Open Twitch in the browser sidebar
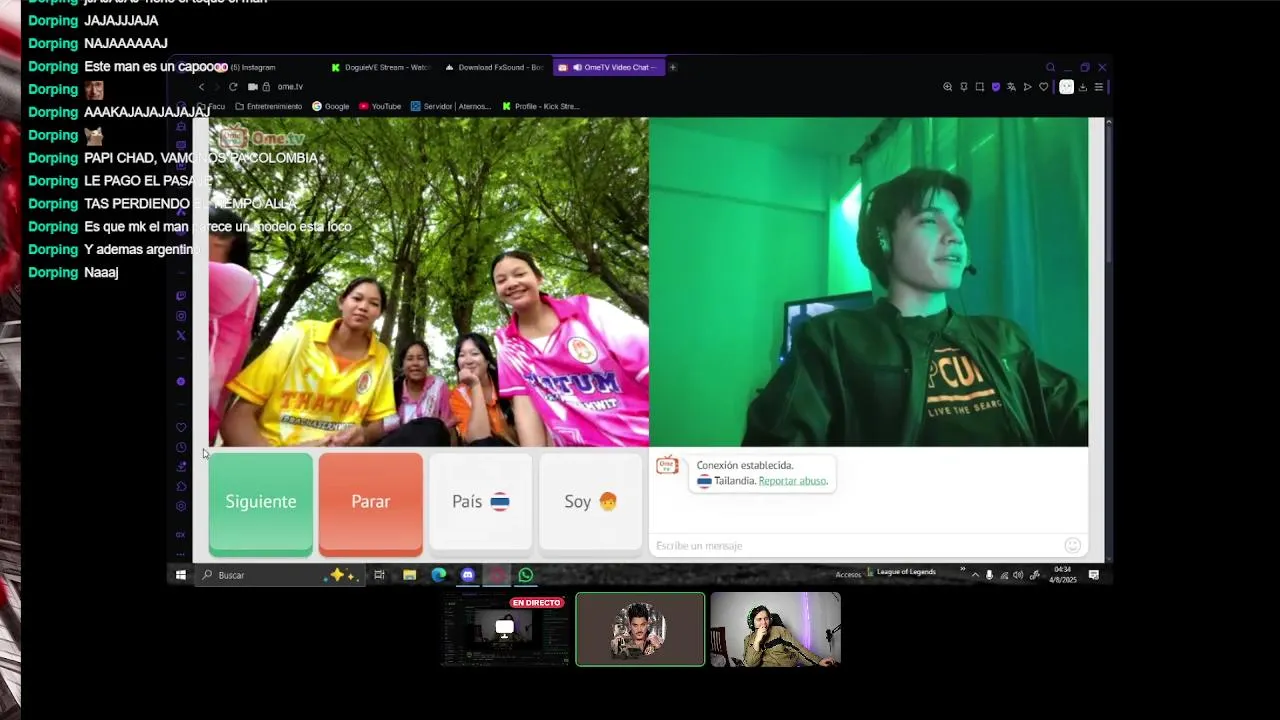This screenshot has width=1280, height=720. [x=181, y=296]
